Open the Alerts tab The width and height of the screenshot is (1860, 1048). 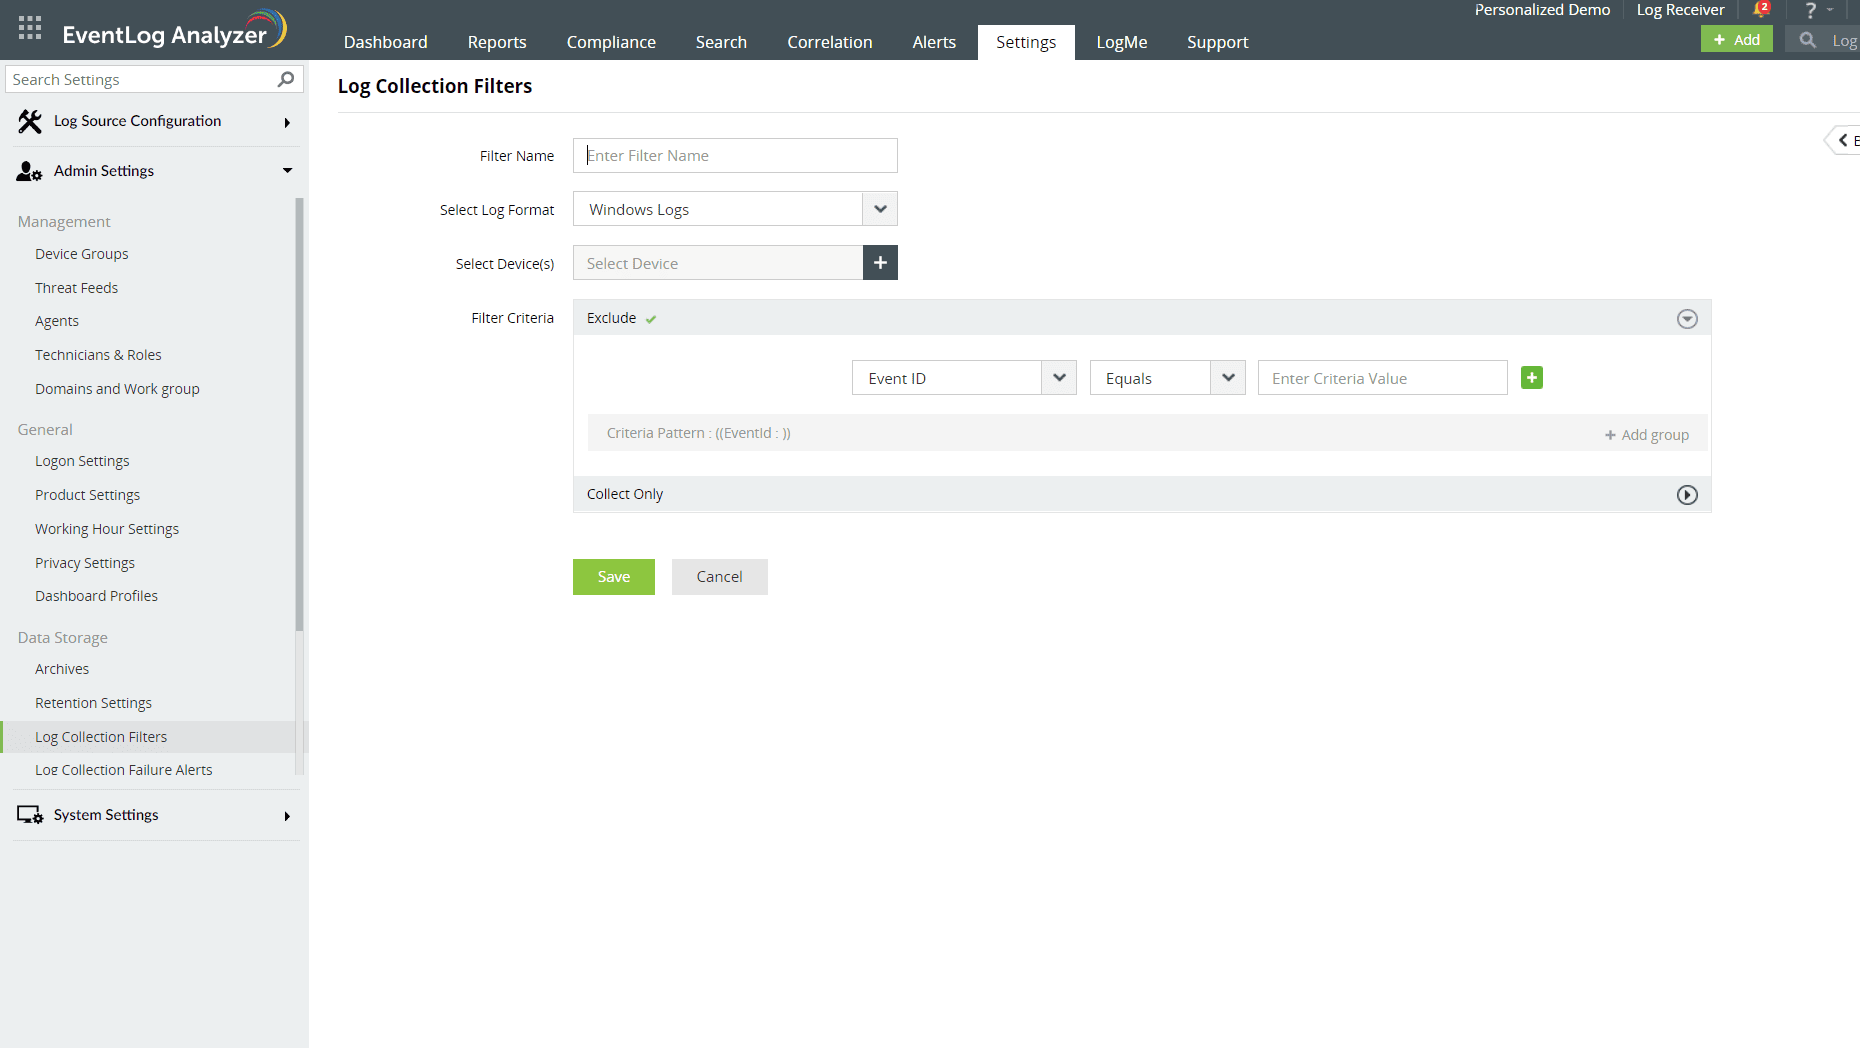pos(934,42)
